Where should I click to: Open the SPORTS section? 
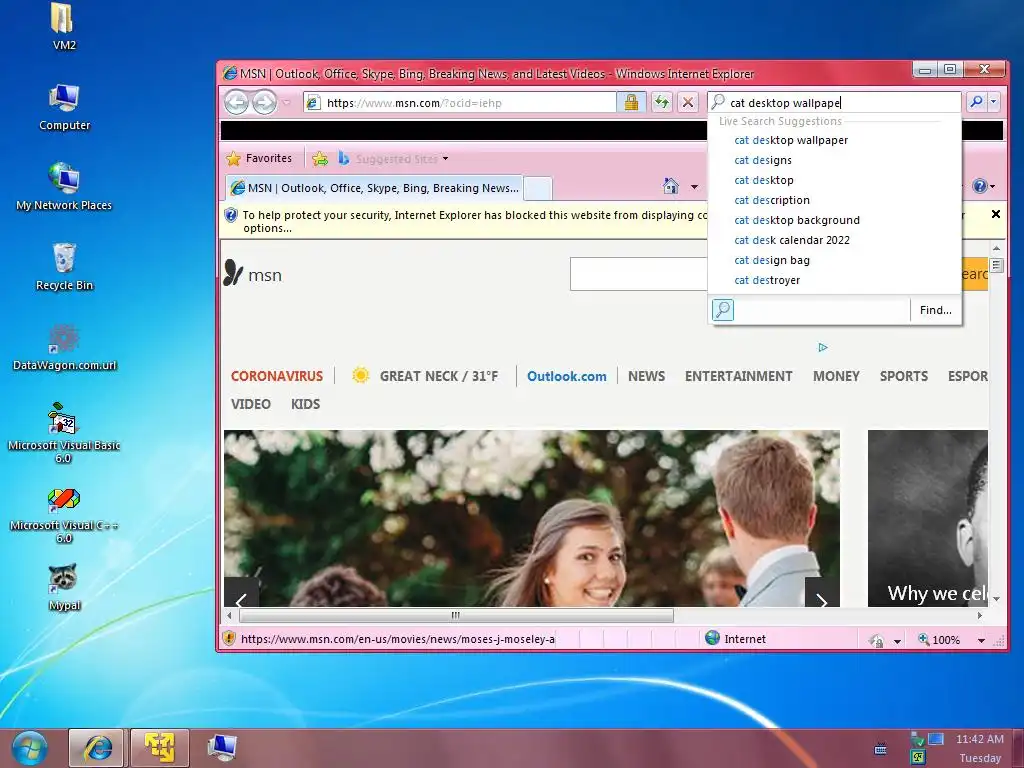click(904, 376)
